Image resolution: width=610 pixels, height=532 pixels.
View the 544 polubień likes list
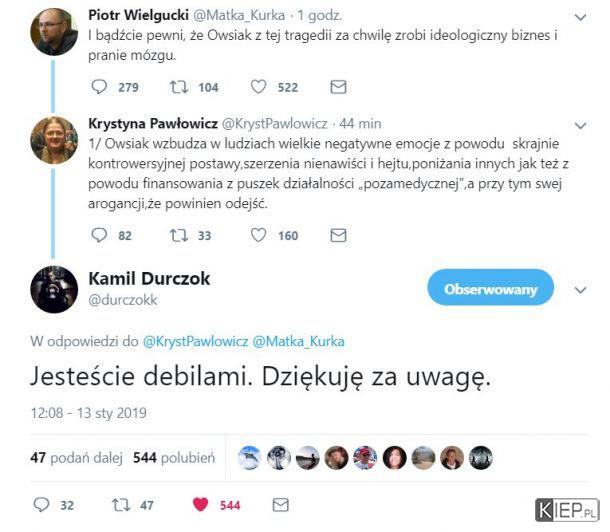tap(174, 458)
